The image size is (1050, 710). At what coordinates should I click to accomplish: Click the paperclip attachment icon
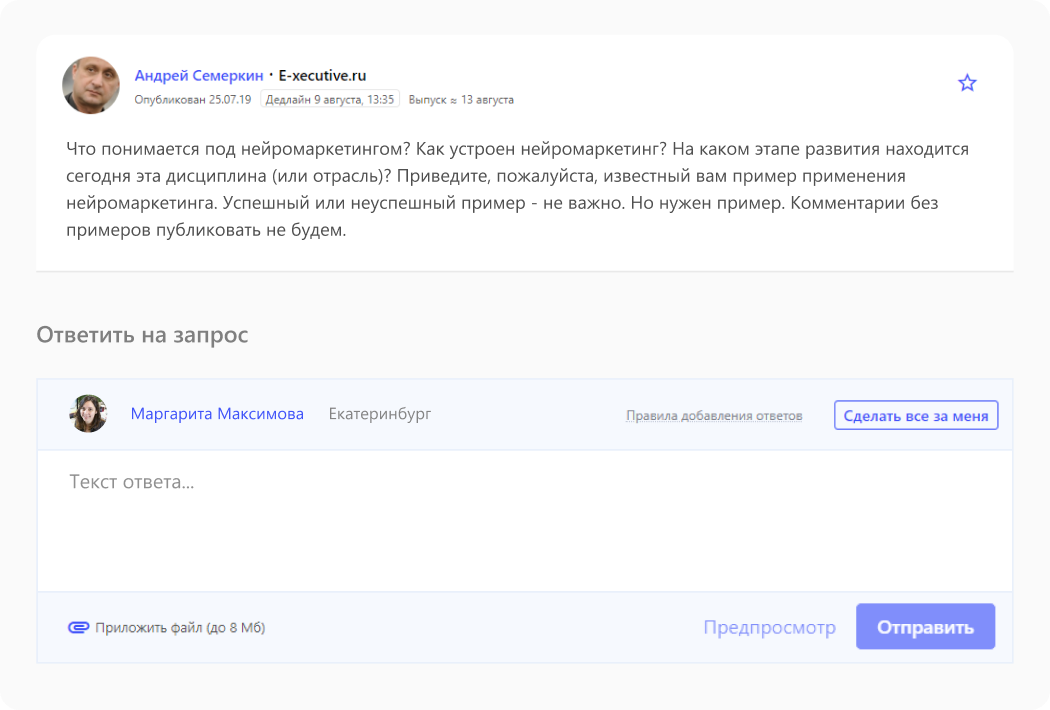(78, 628)
